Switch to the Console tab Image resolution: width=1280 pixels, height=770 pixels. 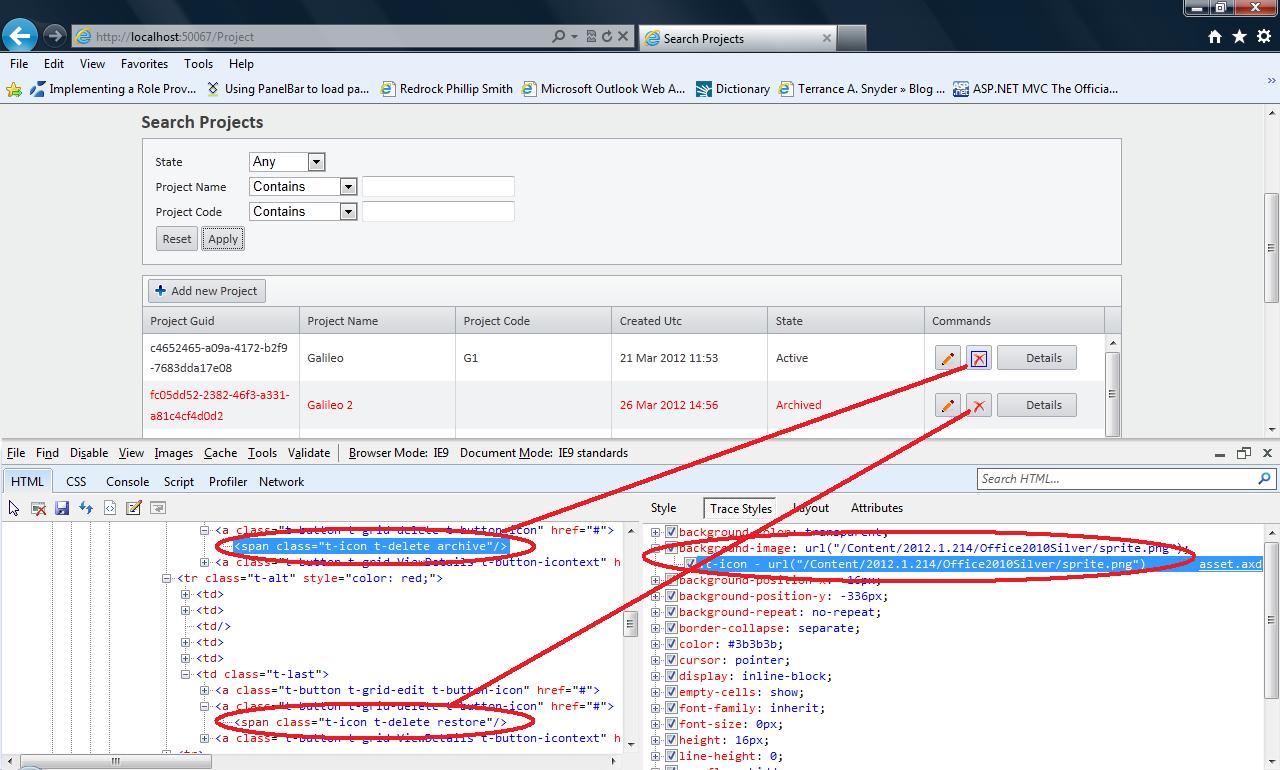click(127, 481)
